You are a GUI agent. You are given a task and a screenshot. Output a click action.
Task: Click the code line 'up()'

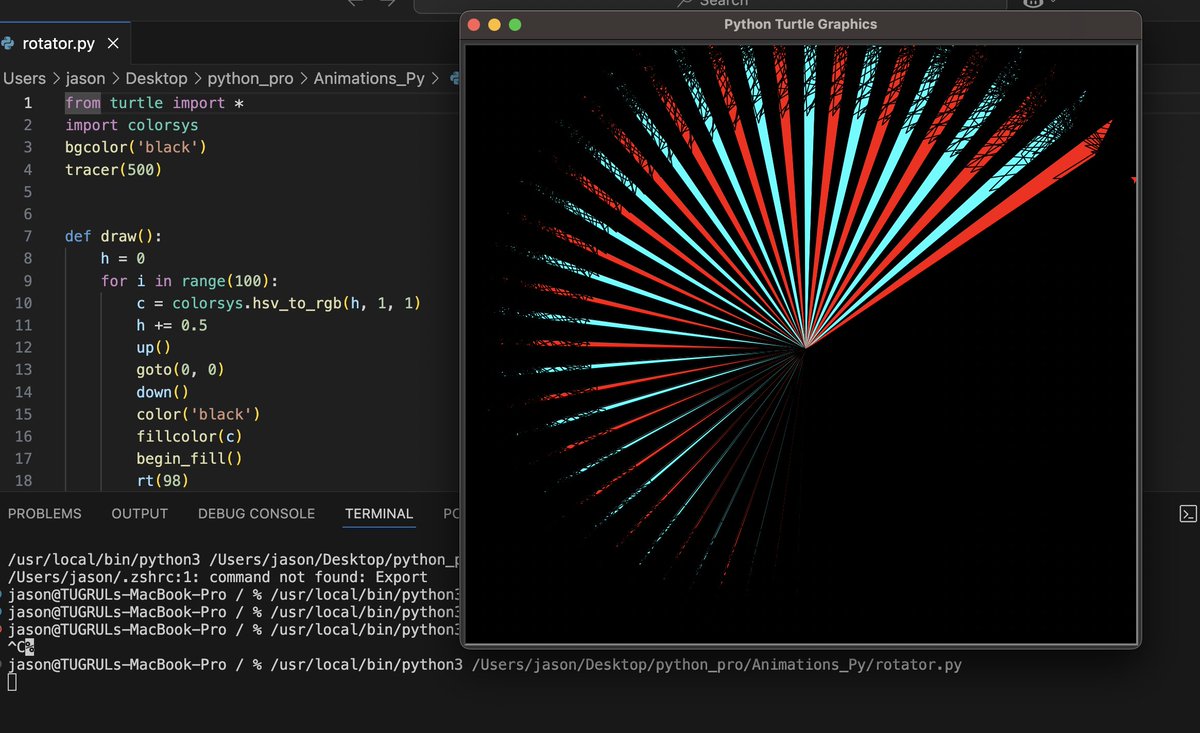click(x=154, y=347)
